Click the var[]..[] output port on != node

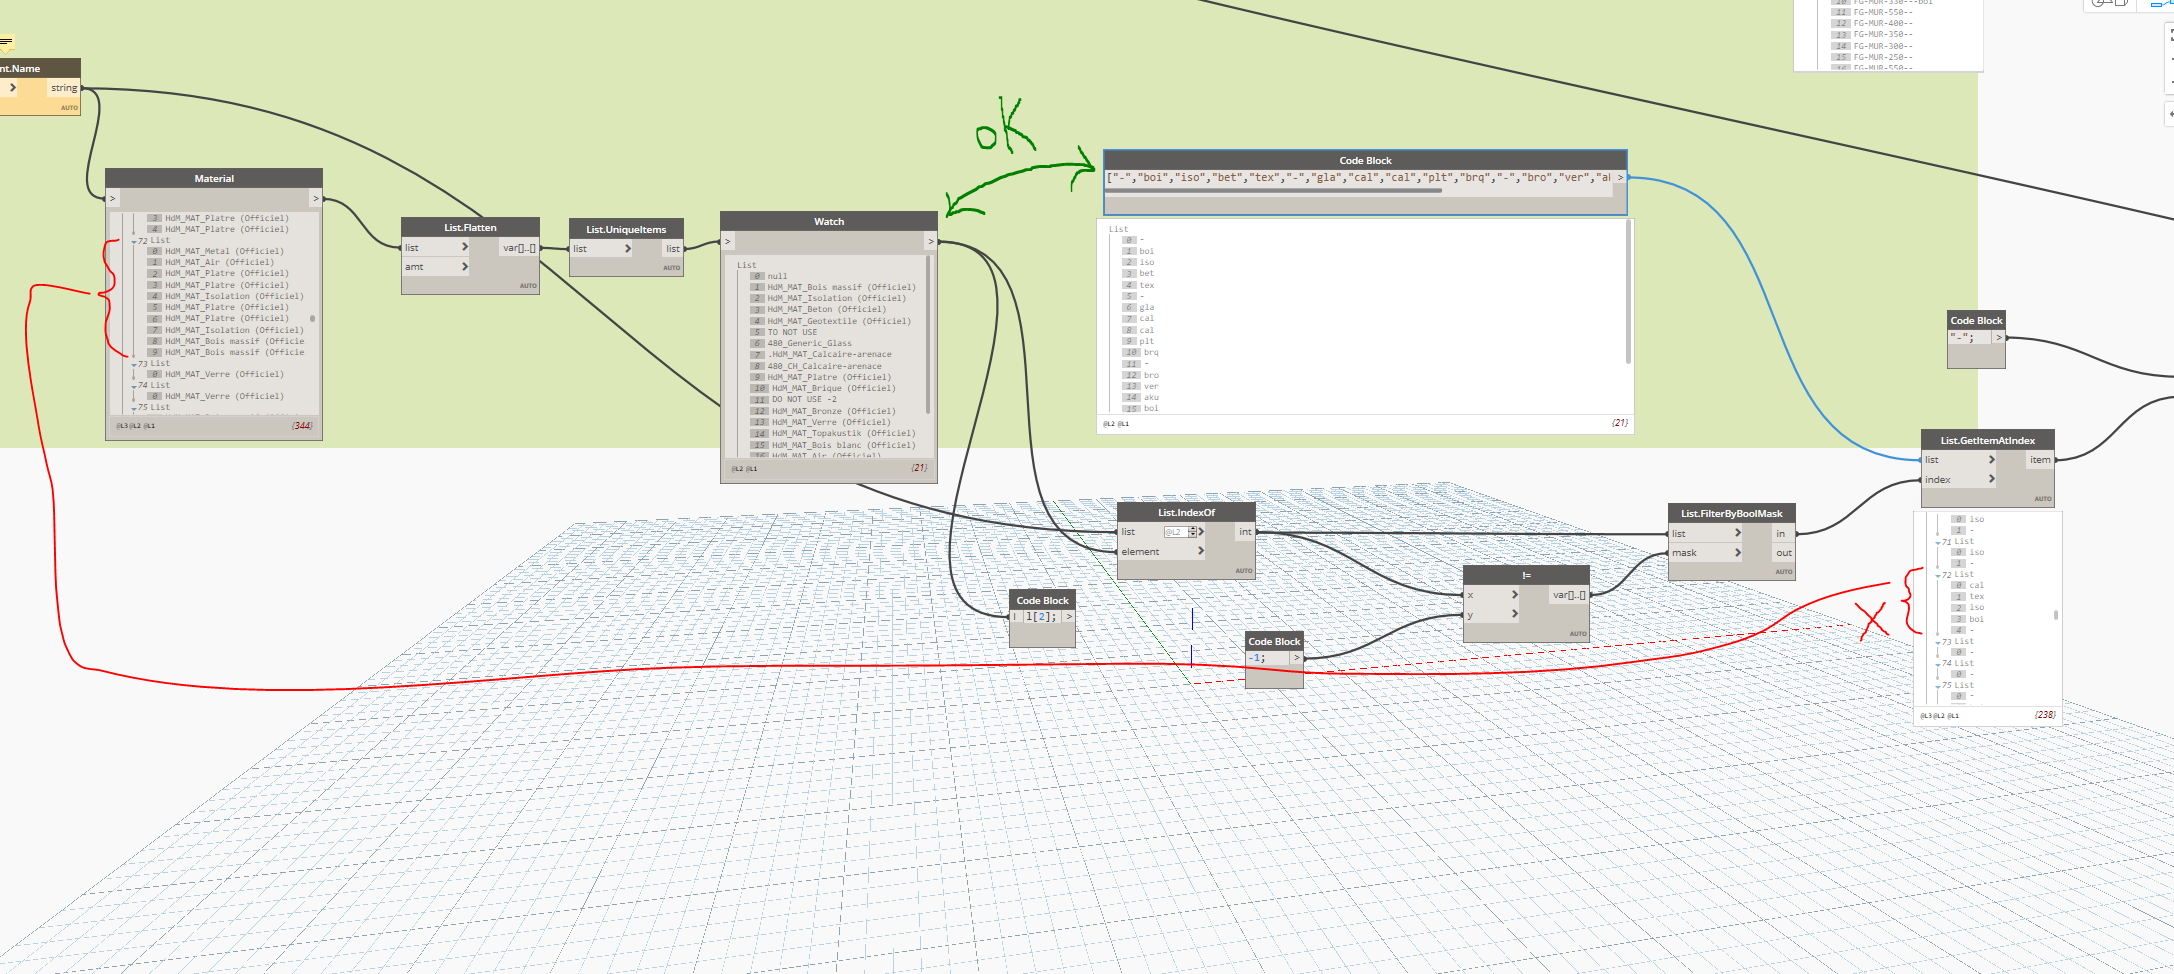pyautogui.click(x=1568, y=595)
